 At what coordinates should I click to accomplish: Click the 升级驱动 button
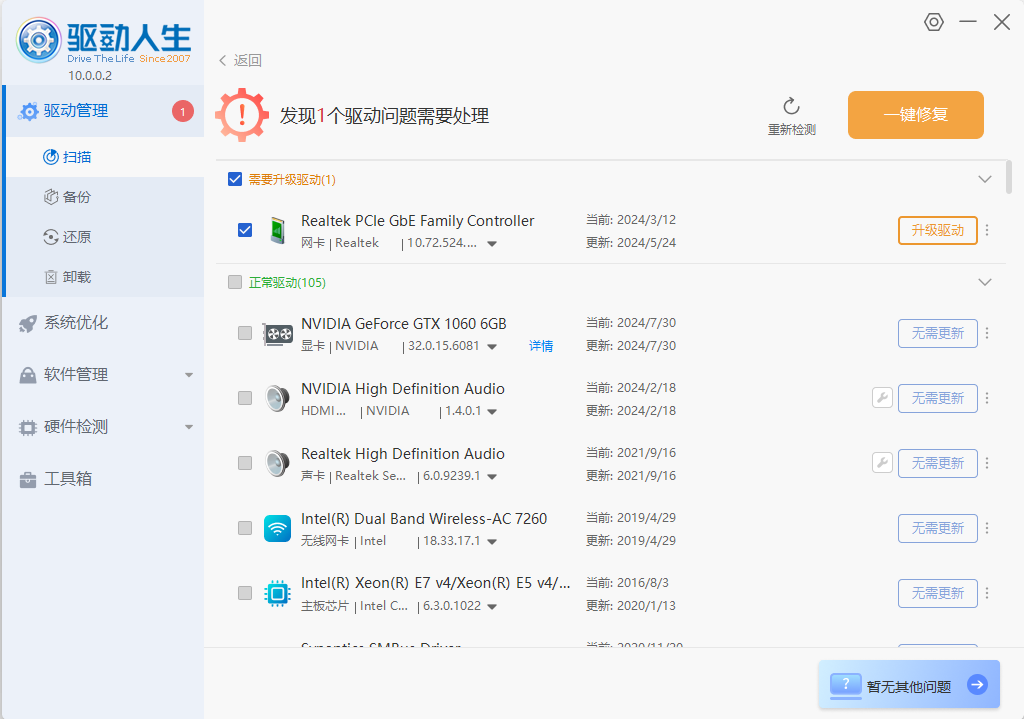tap(937, 230)
